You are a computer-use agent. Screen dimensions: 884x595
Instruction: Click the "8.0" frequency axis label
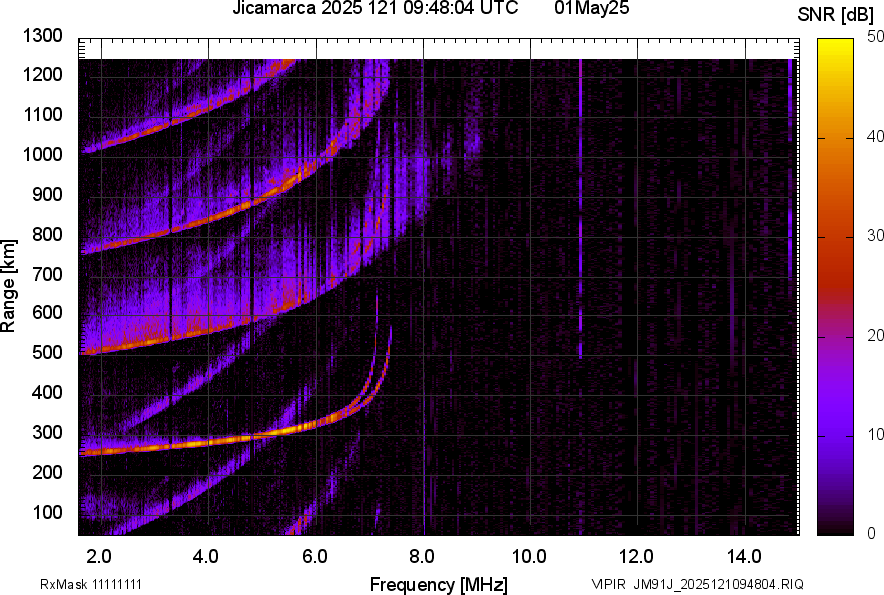click(x=422, y=557)
